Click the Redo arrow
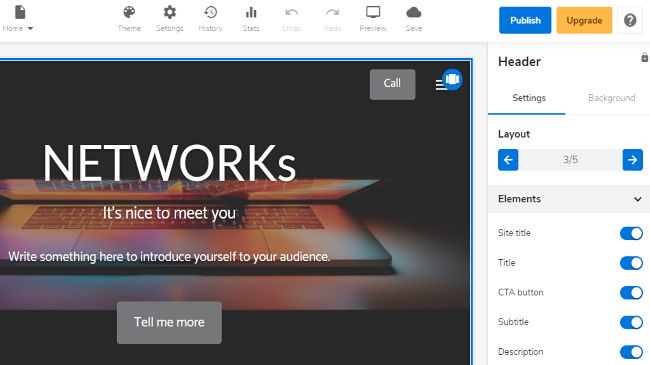650x365 pixels. 332,19
